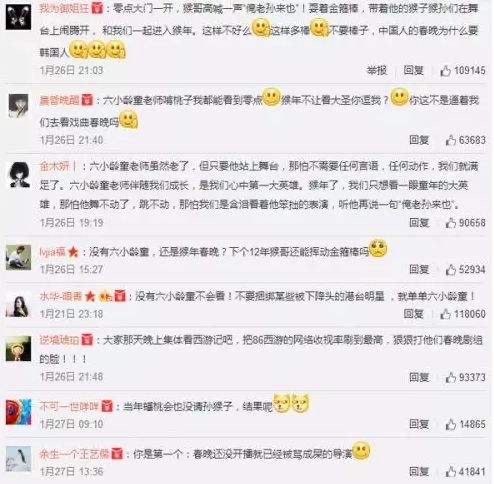Viewport: 494px width, 484px height.
Task: Reply to the last comment at 13:36
Action: tap(419, 472)
